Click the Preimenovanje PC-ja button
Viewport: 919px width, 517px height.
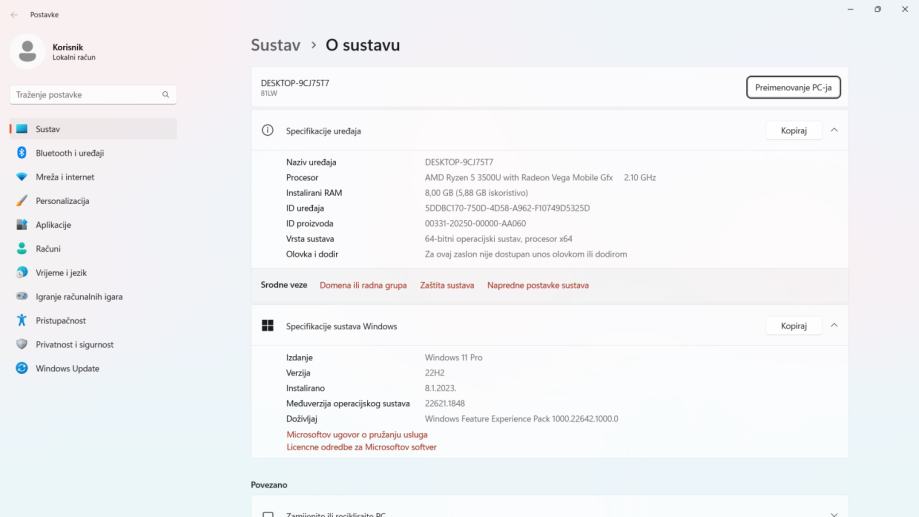point(793,88)
